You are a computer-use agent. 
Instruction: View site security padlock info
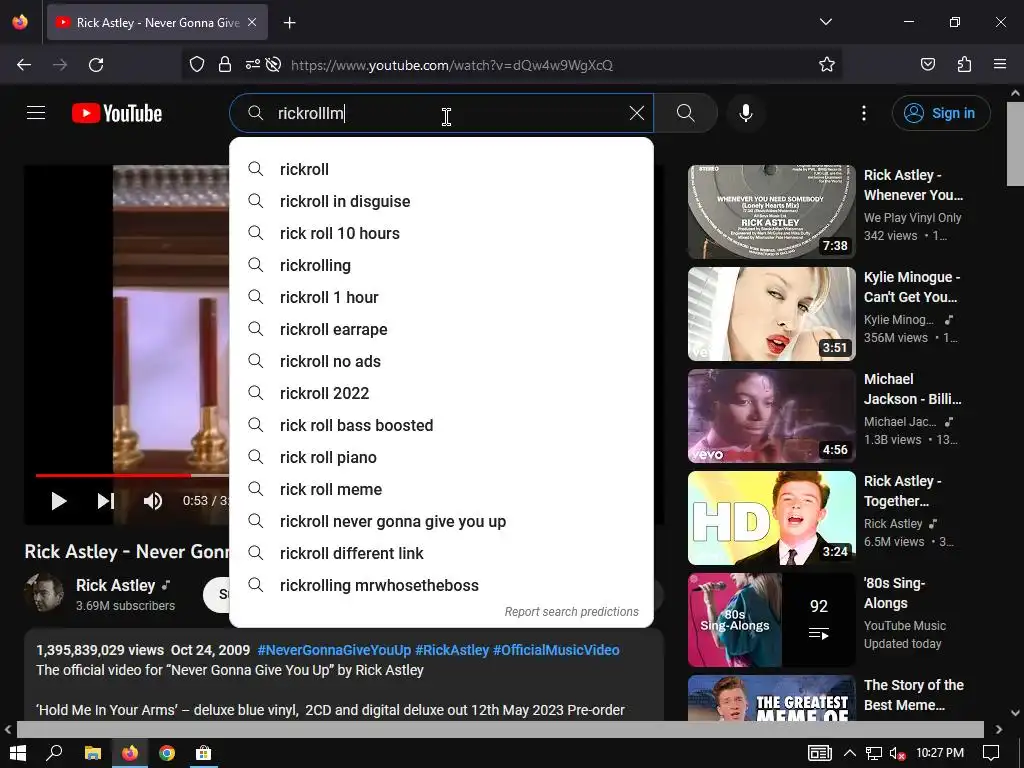click(225, 65)
